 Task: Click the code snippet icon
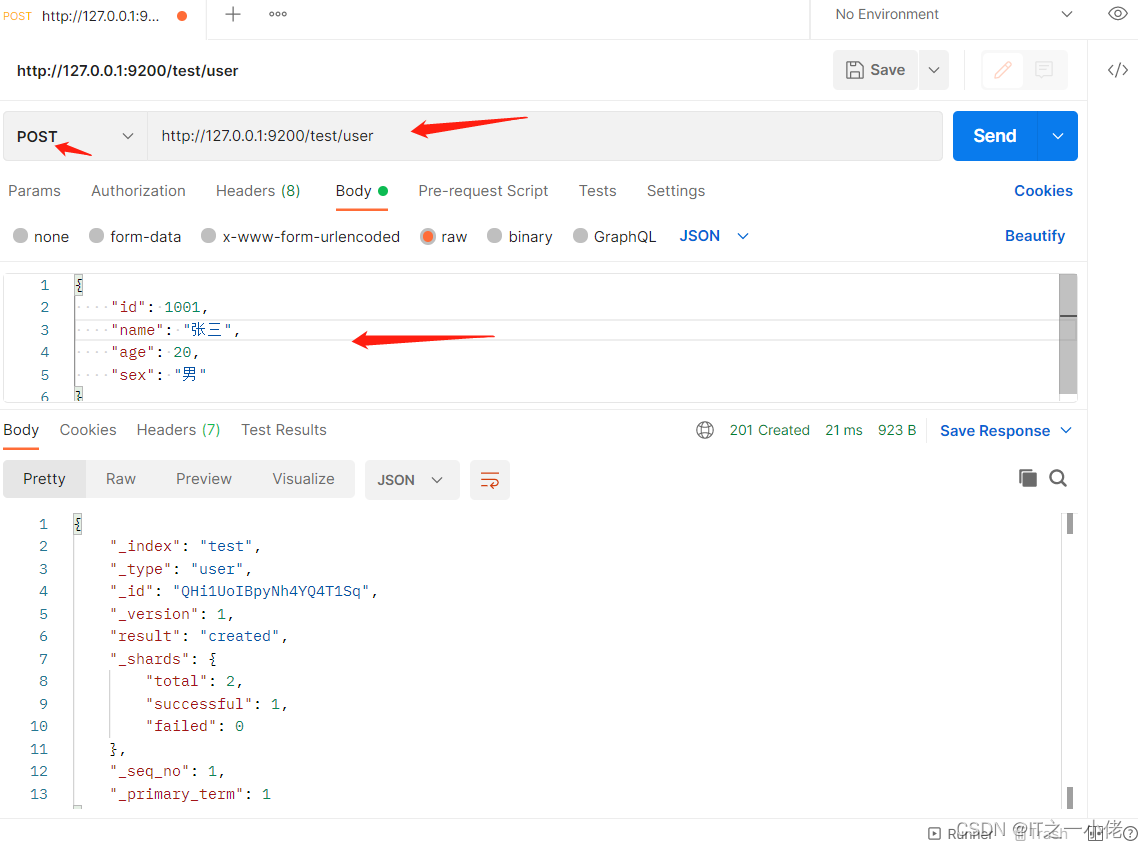[x=1117, y=70]
